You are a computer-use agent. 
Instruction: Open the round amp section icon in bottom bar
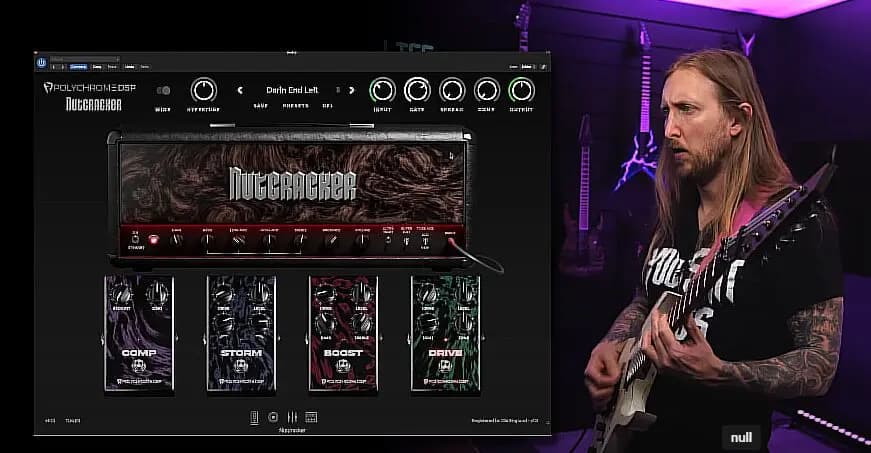point(273,417)
